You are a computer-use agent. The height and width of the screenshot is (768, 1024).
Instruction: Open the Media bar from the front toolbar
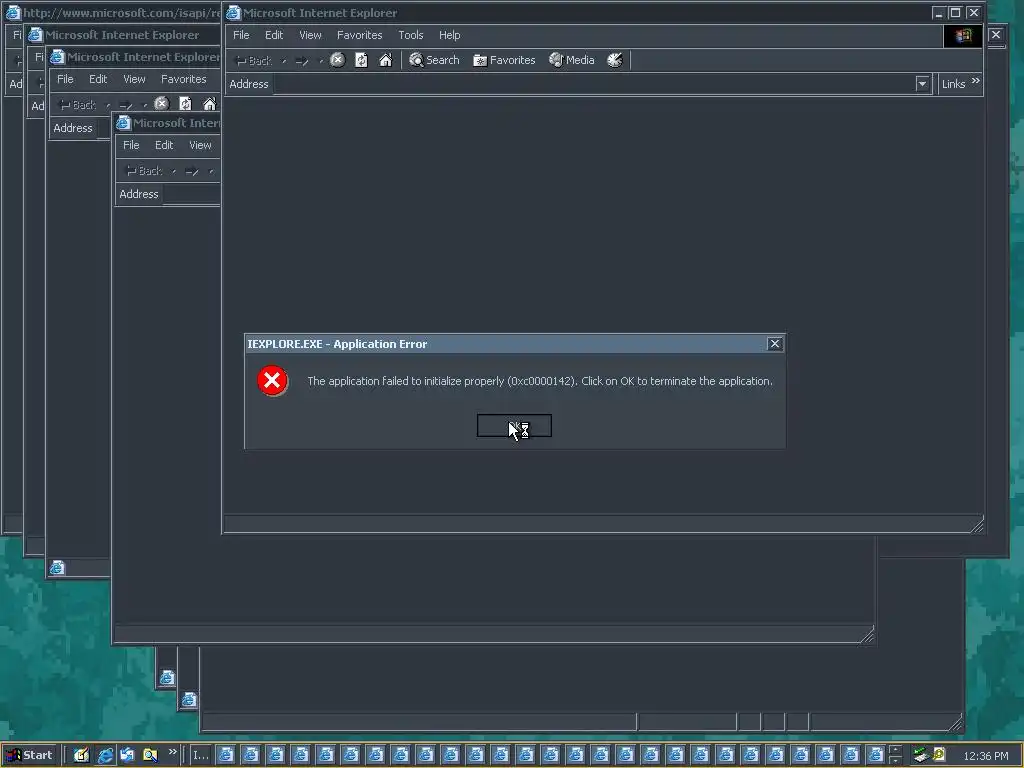[x=572, y=60]
